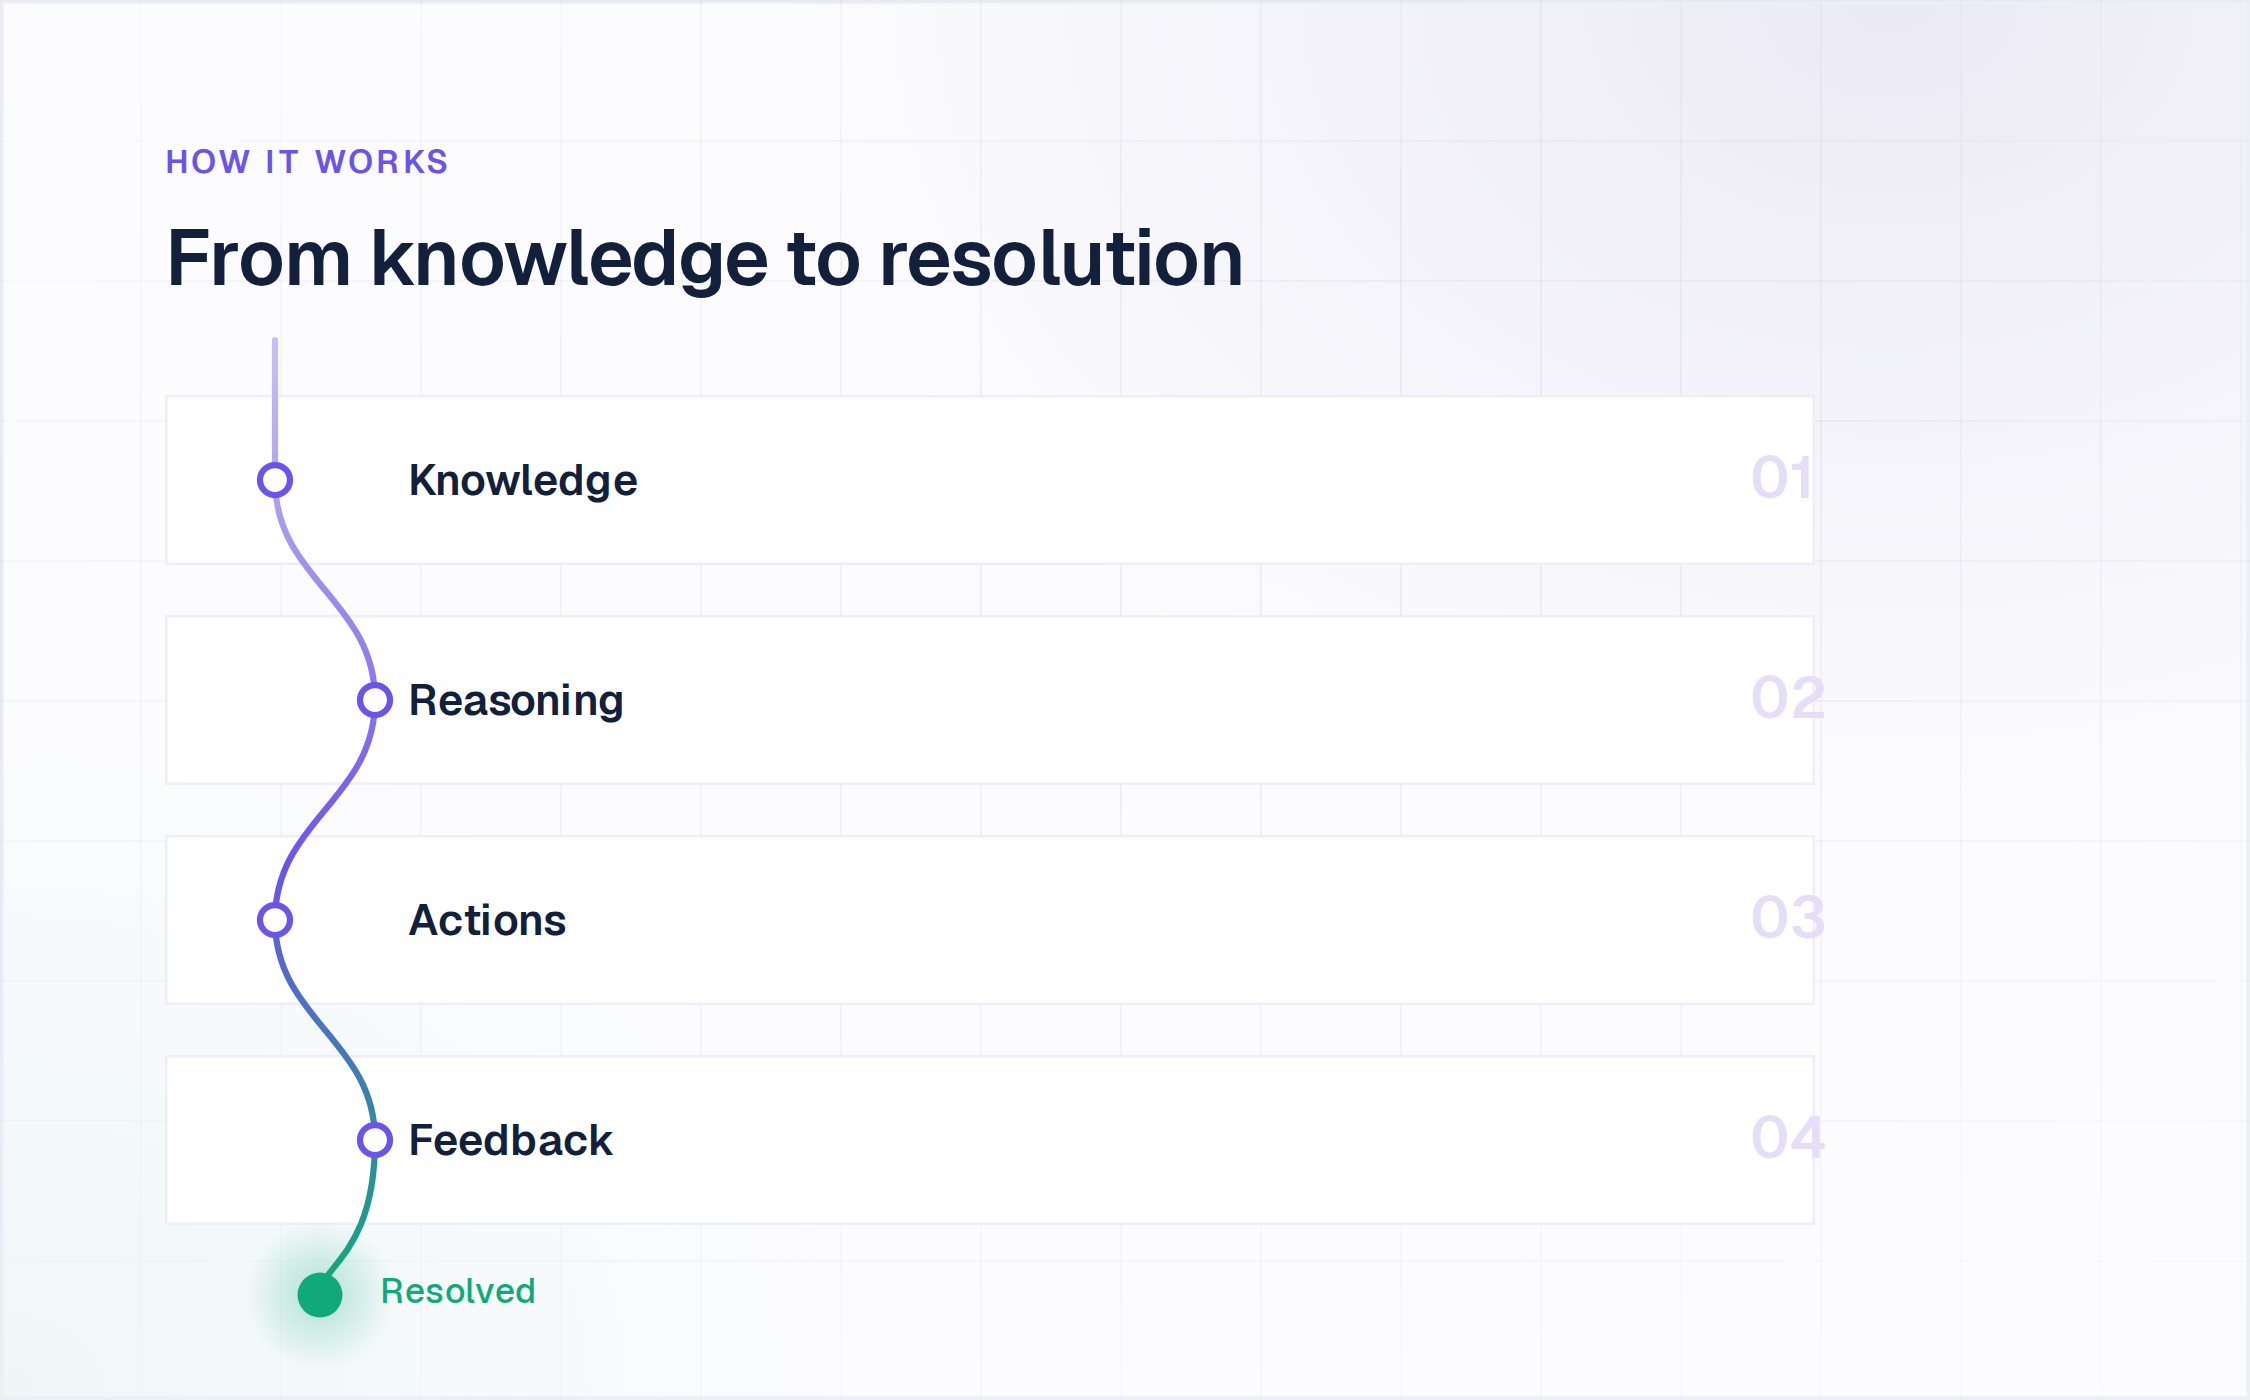
Task: Open the Knowledge step label
Action: tap(523, 481)
